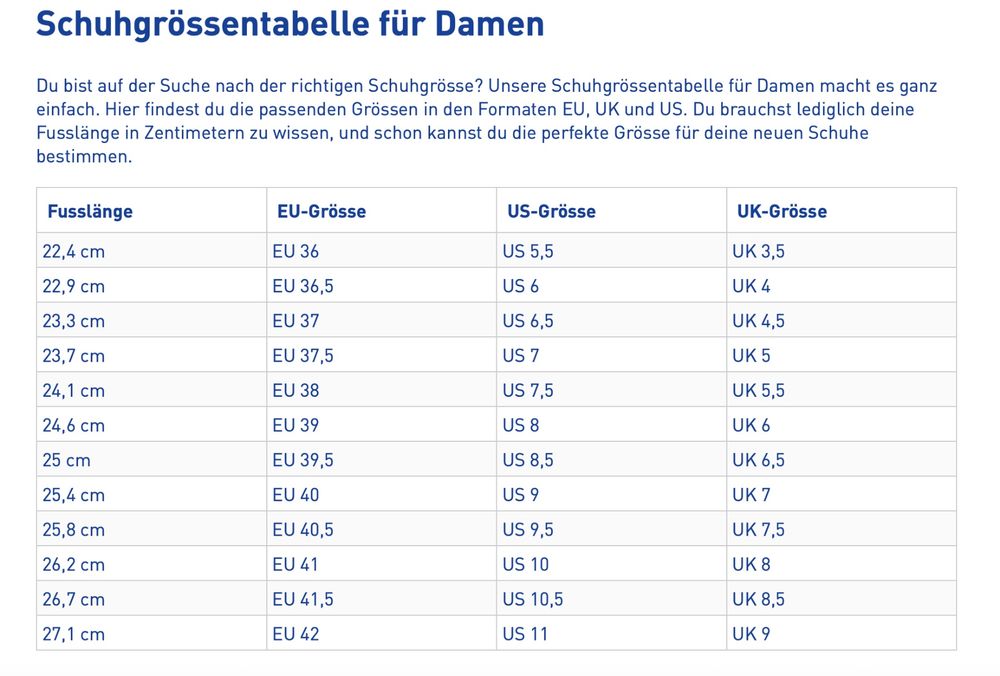Click the 25,8 cm cell
The image size is (1000, 676).
pos(152,529)
